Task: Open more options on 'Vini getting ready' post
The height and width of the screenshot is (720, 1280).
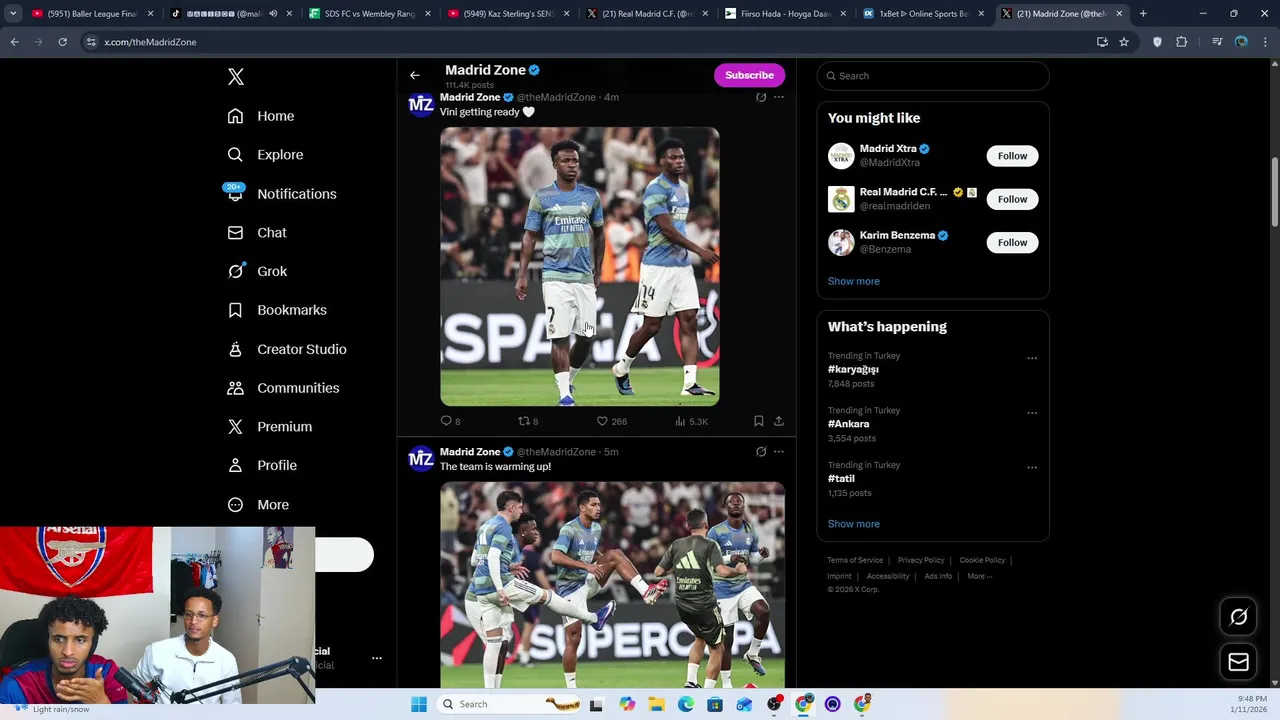Action: coord(779,97)
